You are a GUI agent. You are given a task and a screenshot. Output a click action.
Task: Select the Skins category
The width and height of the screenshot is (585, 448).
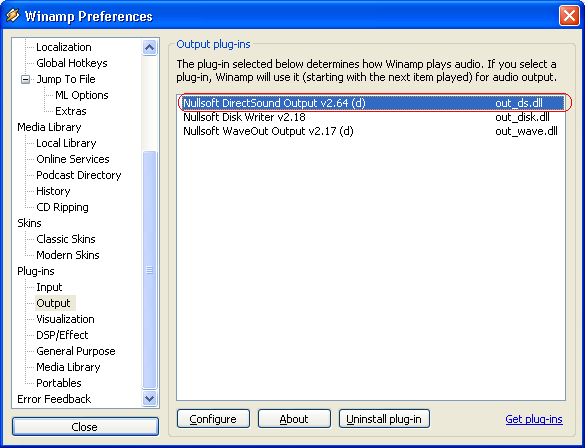point(29,223)
